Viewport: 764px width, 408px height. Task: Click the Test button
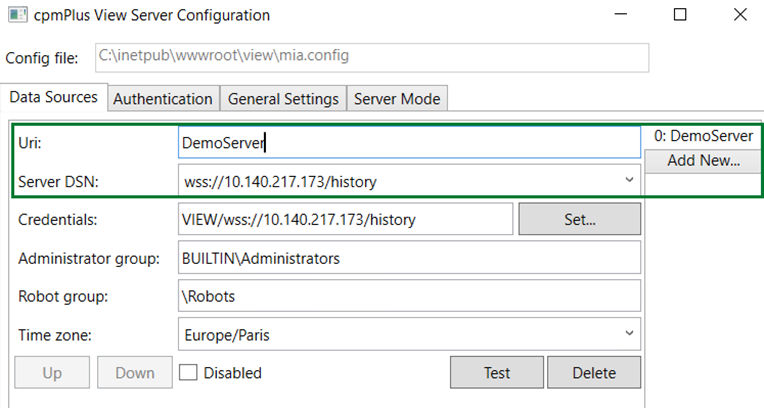(x=497, y=372)
